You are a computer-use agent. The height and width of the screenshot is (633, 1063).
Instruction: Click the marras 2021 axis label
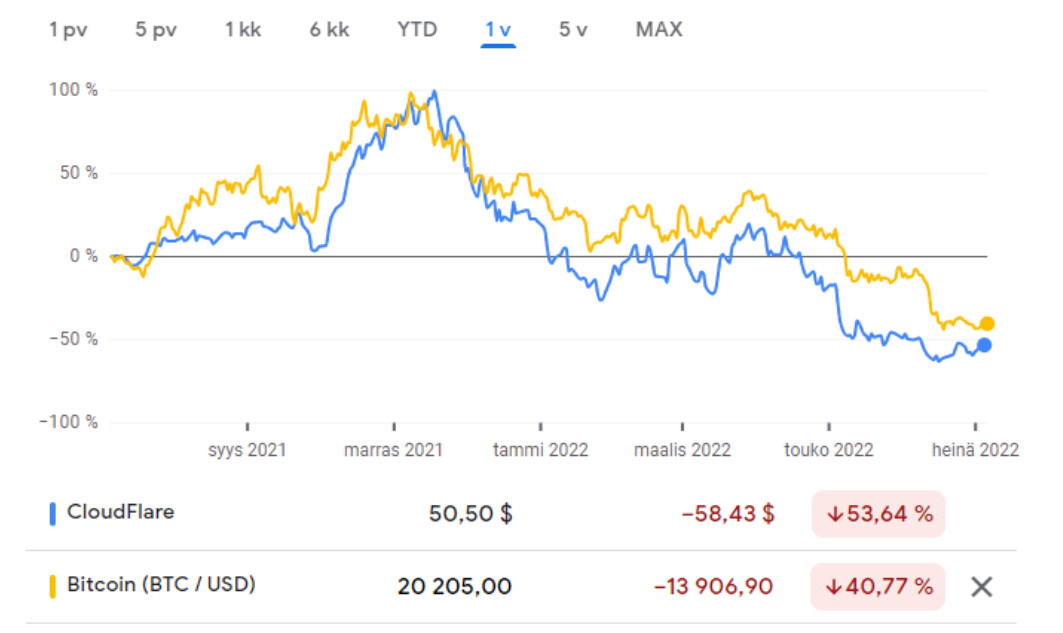coord(393,450)
